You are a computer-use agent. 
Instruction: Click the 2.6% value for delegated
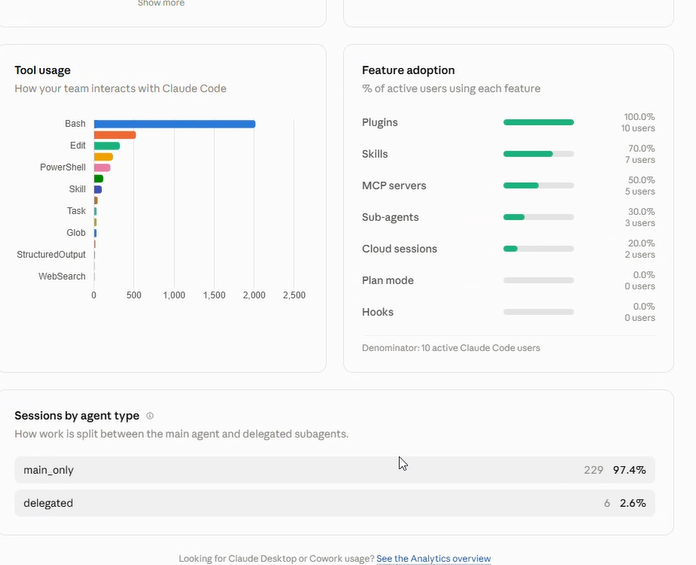coord(633,503)
